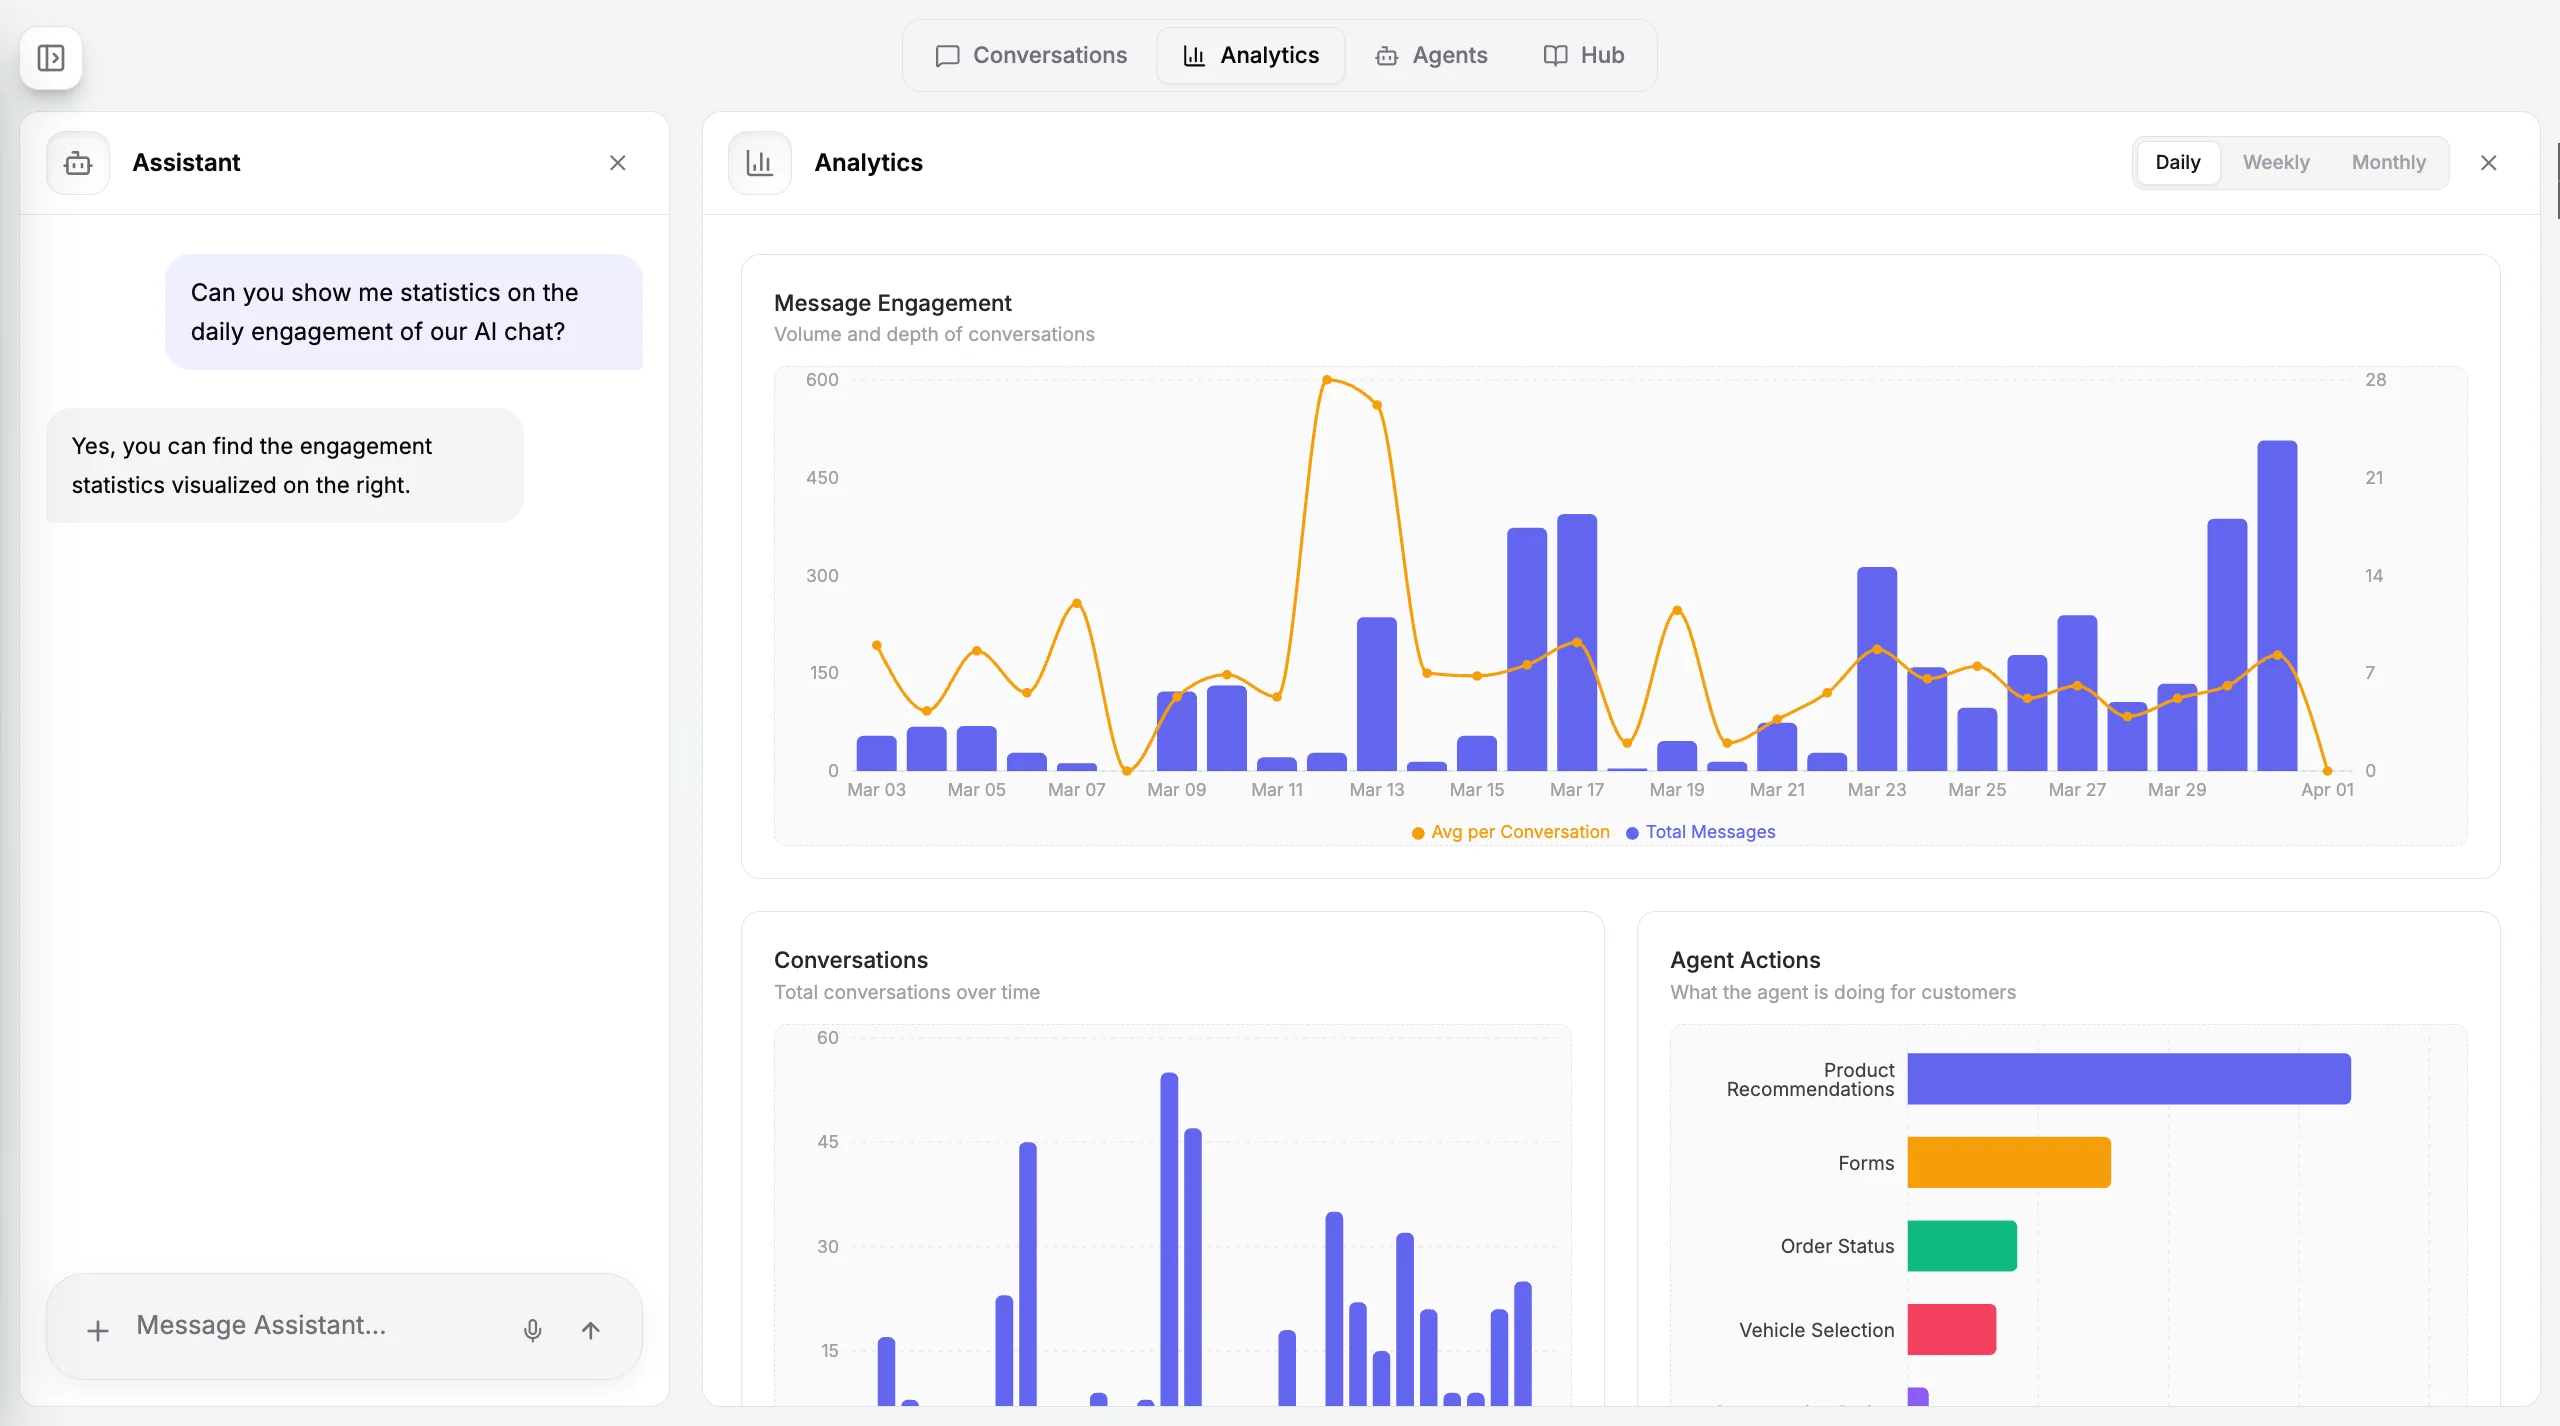Close the Analytics panel

(x=2489, y=163)
